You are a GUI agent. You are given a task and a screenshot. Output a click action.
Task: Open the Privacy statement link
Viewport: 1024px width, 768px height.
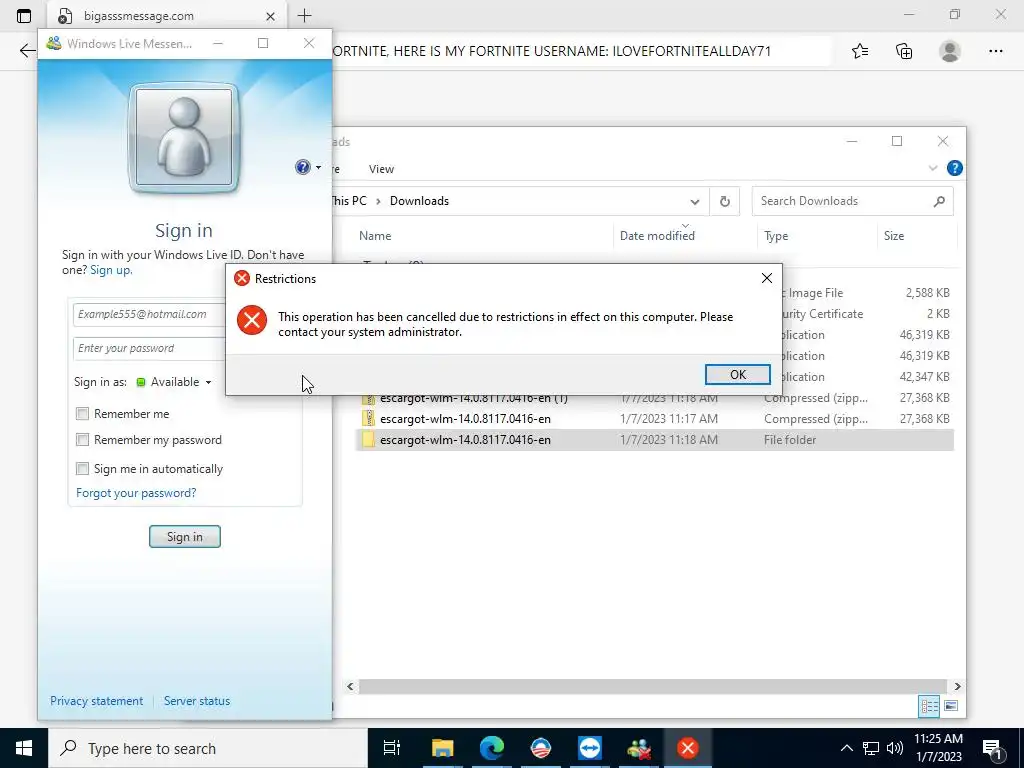pyautogui.click(x=97, y=701)
